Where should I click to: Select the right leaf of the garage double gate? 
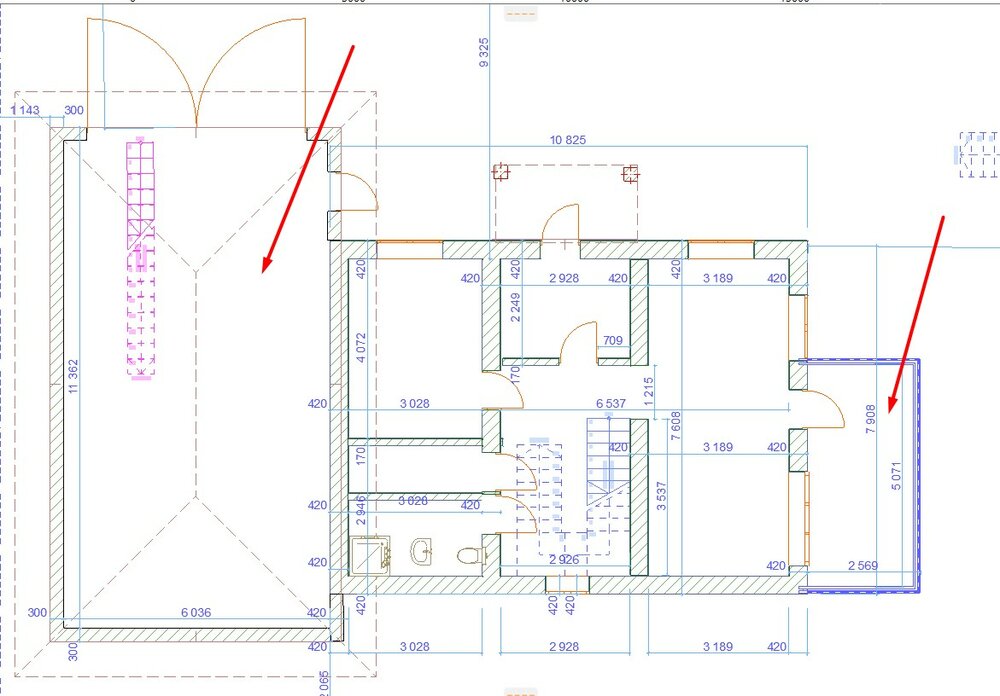pos(251,72)
